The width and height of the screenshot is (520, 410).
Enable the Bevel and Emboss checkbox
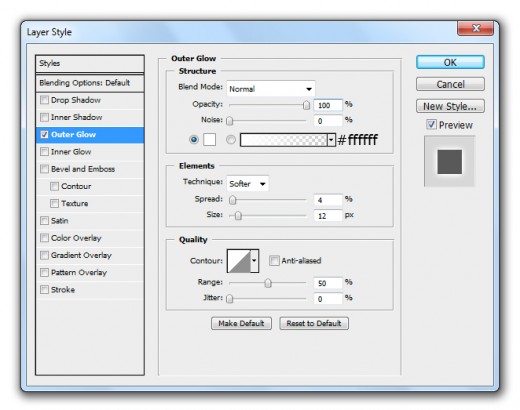click(x=44, y=169)
